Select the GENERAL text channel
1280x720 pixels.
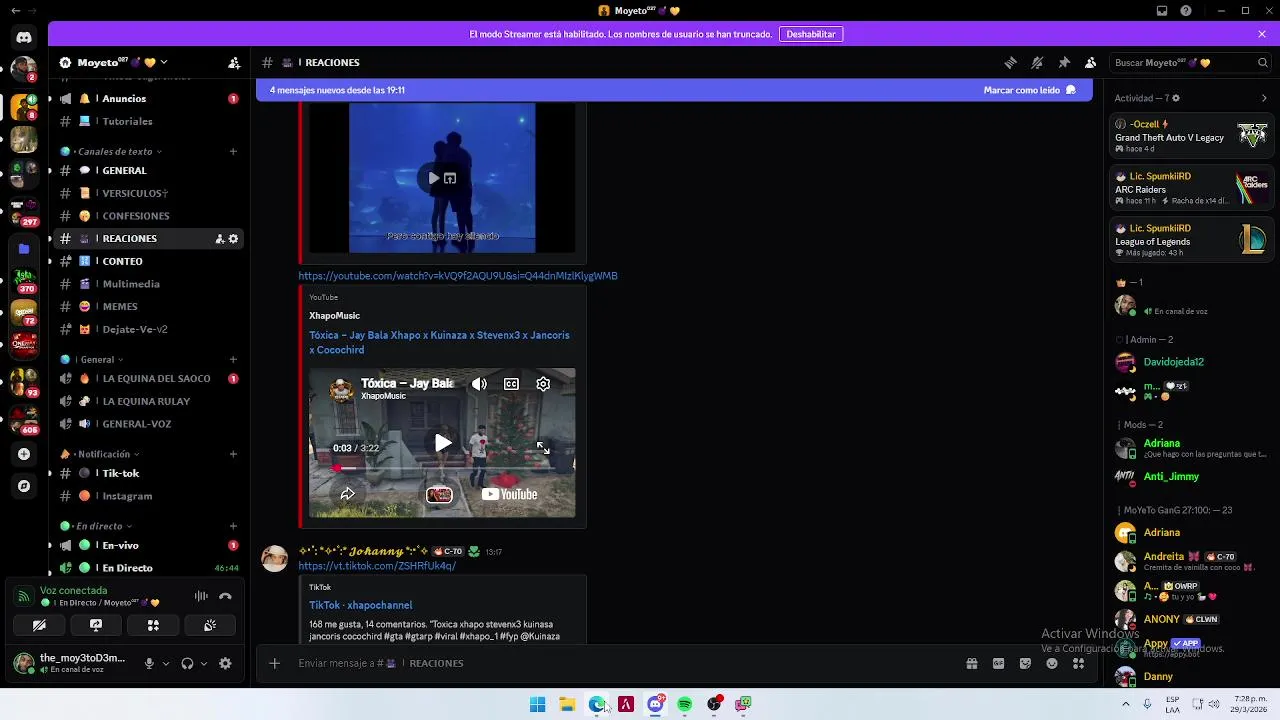click(x=149, y=170)
